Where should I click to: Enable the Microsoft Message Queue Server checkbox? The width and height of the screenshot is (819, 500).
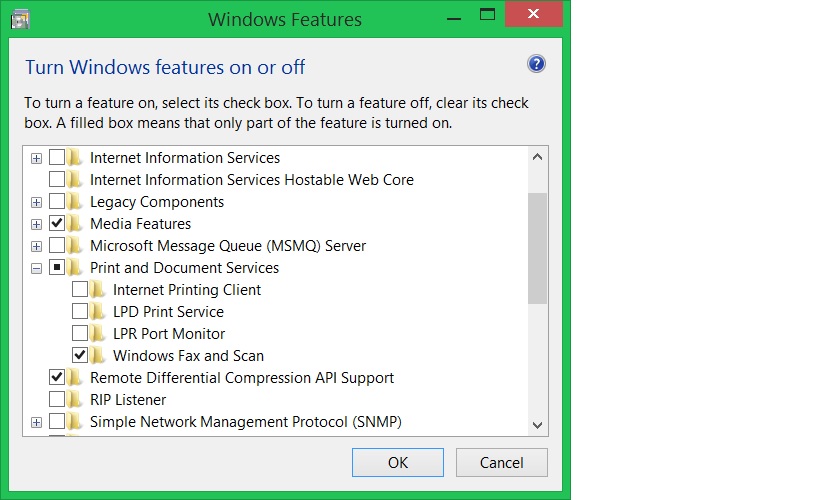(57, 245)
